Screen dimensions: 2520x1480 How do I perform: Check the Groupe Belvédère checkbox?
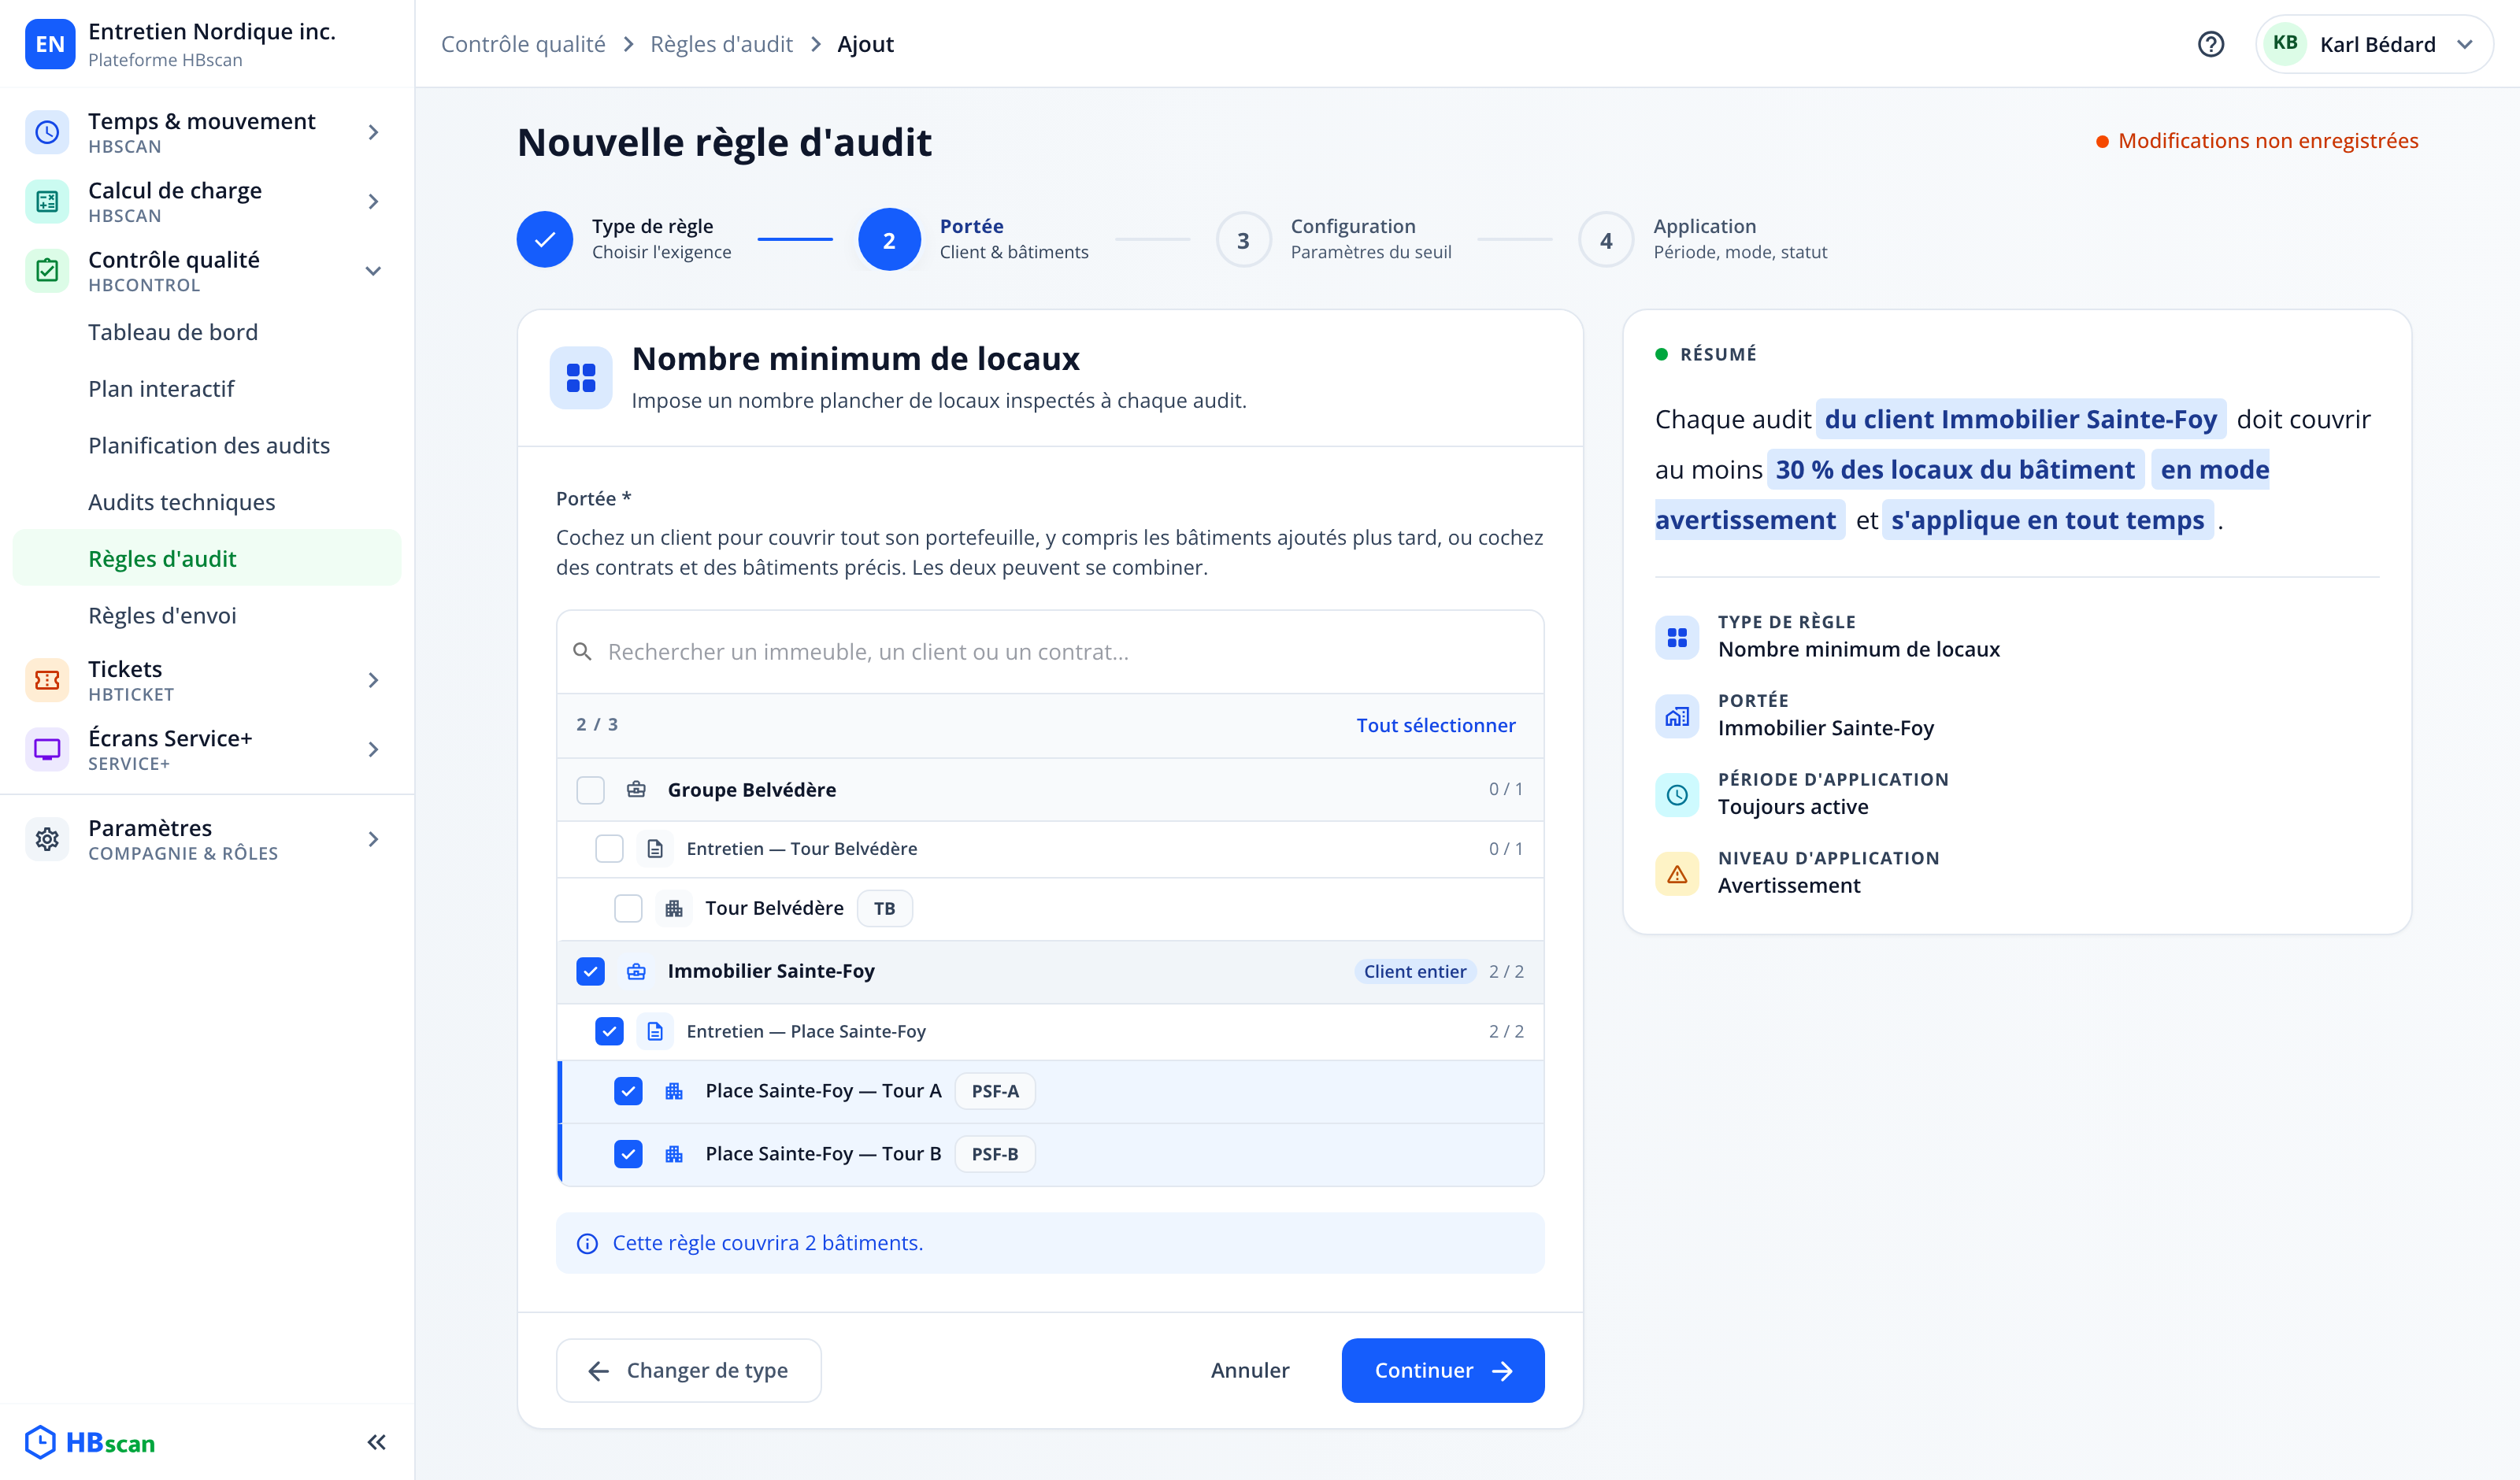(591, 790)
